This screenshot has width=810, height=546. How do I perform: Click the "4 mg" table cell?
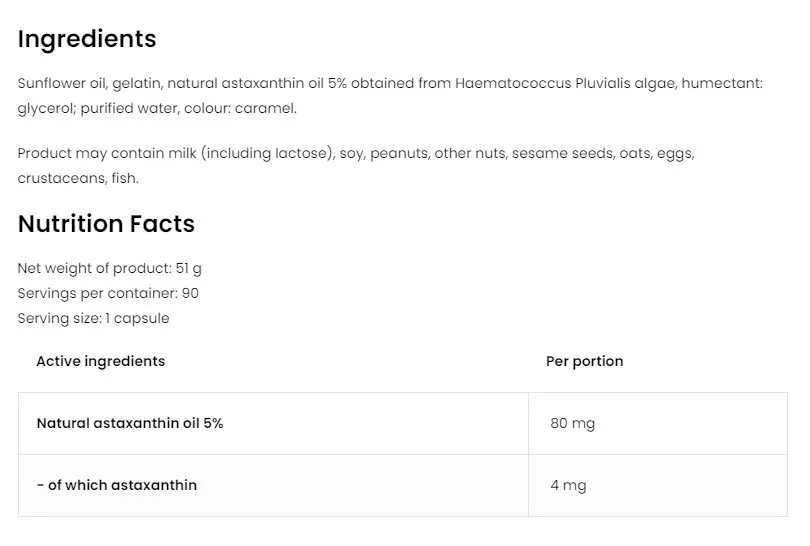568,486
